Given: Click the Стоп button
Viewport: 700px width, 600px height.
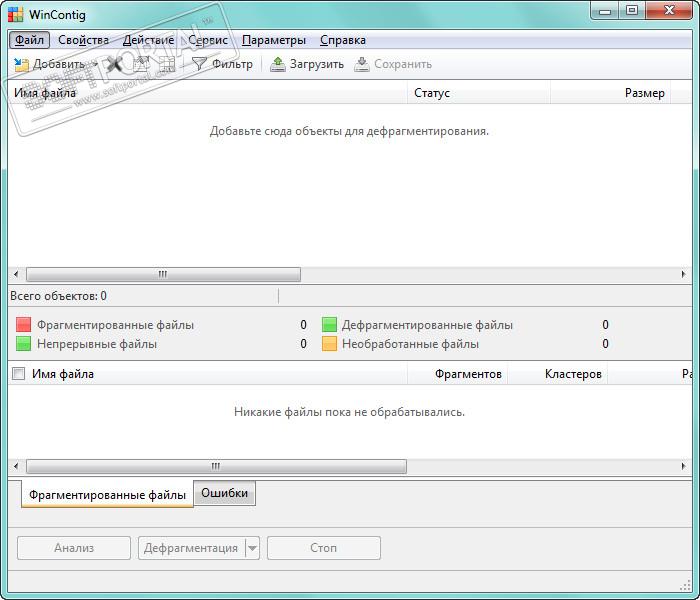Looking at the screenshot, I should tap(324, 548).
